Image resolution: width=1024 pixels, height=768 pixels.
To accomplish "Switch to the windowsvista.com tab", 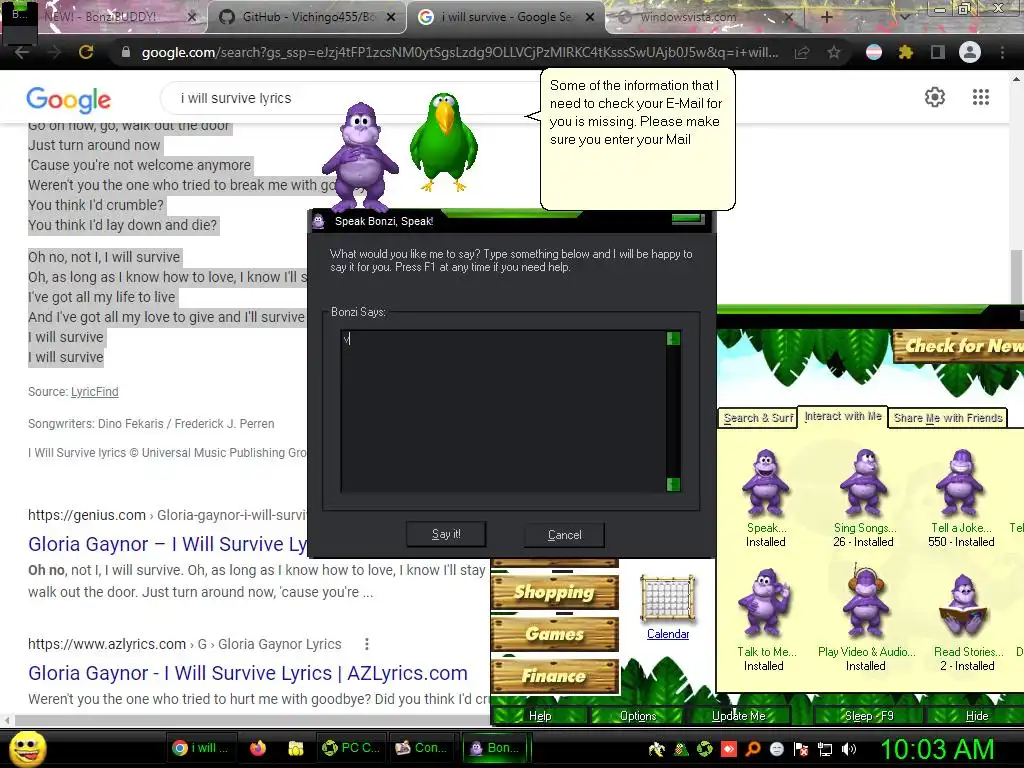I will point(704,17).
